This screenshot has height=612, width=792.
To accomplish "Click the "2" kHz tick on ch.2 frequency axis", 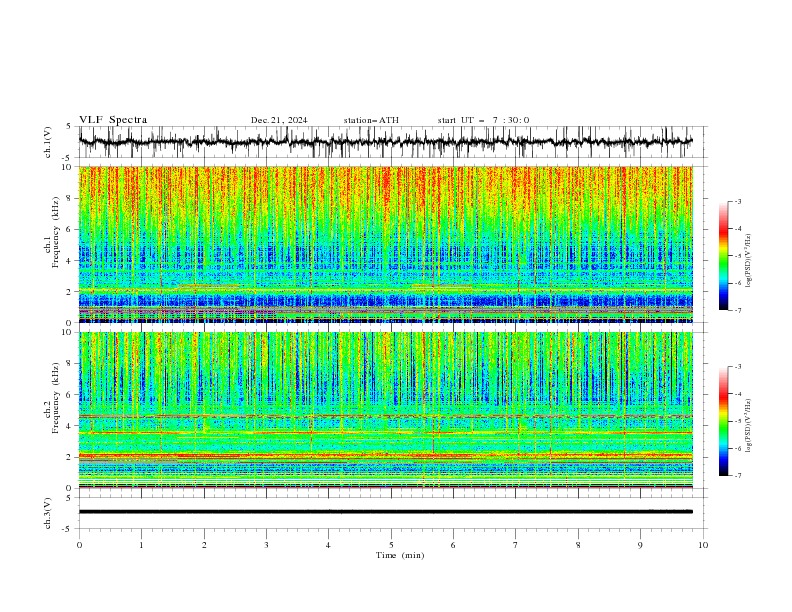I will pos(70,457).
